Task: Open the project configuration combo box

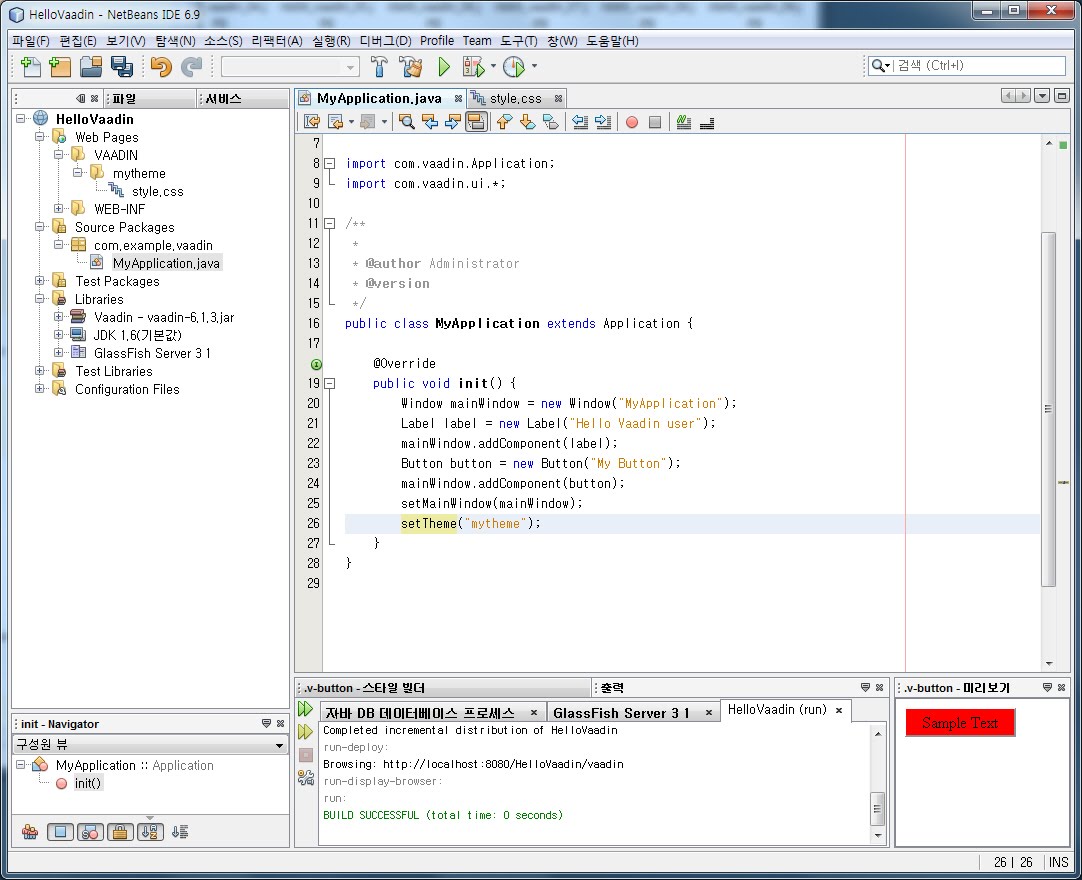Action: pyautogui.click(x=291, y=67)
